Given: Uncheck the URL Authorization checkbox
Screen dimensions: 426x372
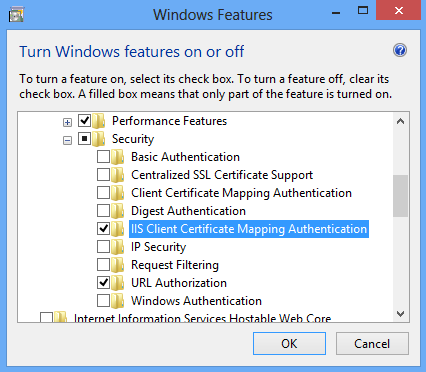Looking at the screenshot, I should point(103,282).
